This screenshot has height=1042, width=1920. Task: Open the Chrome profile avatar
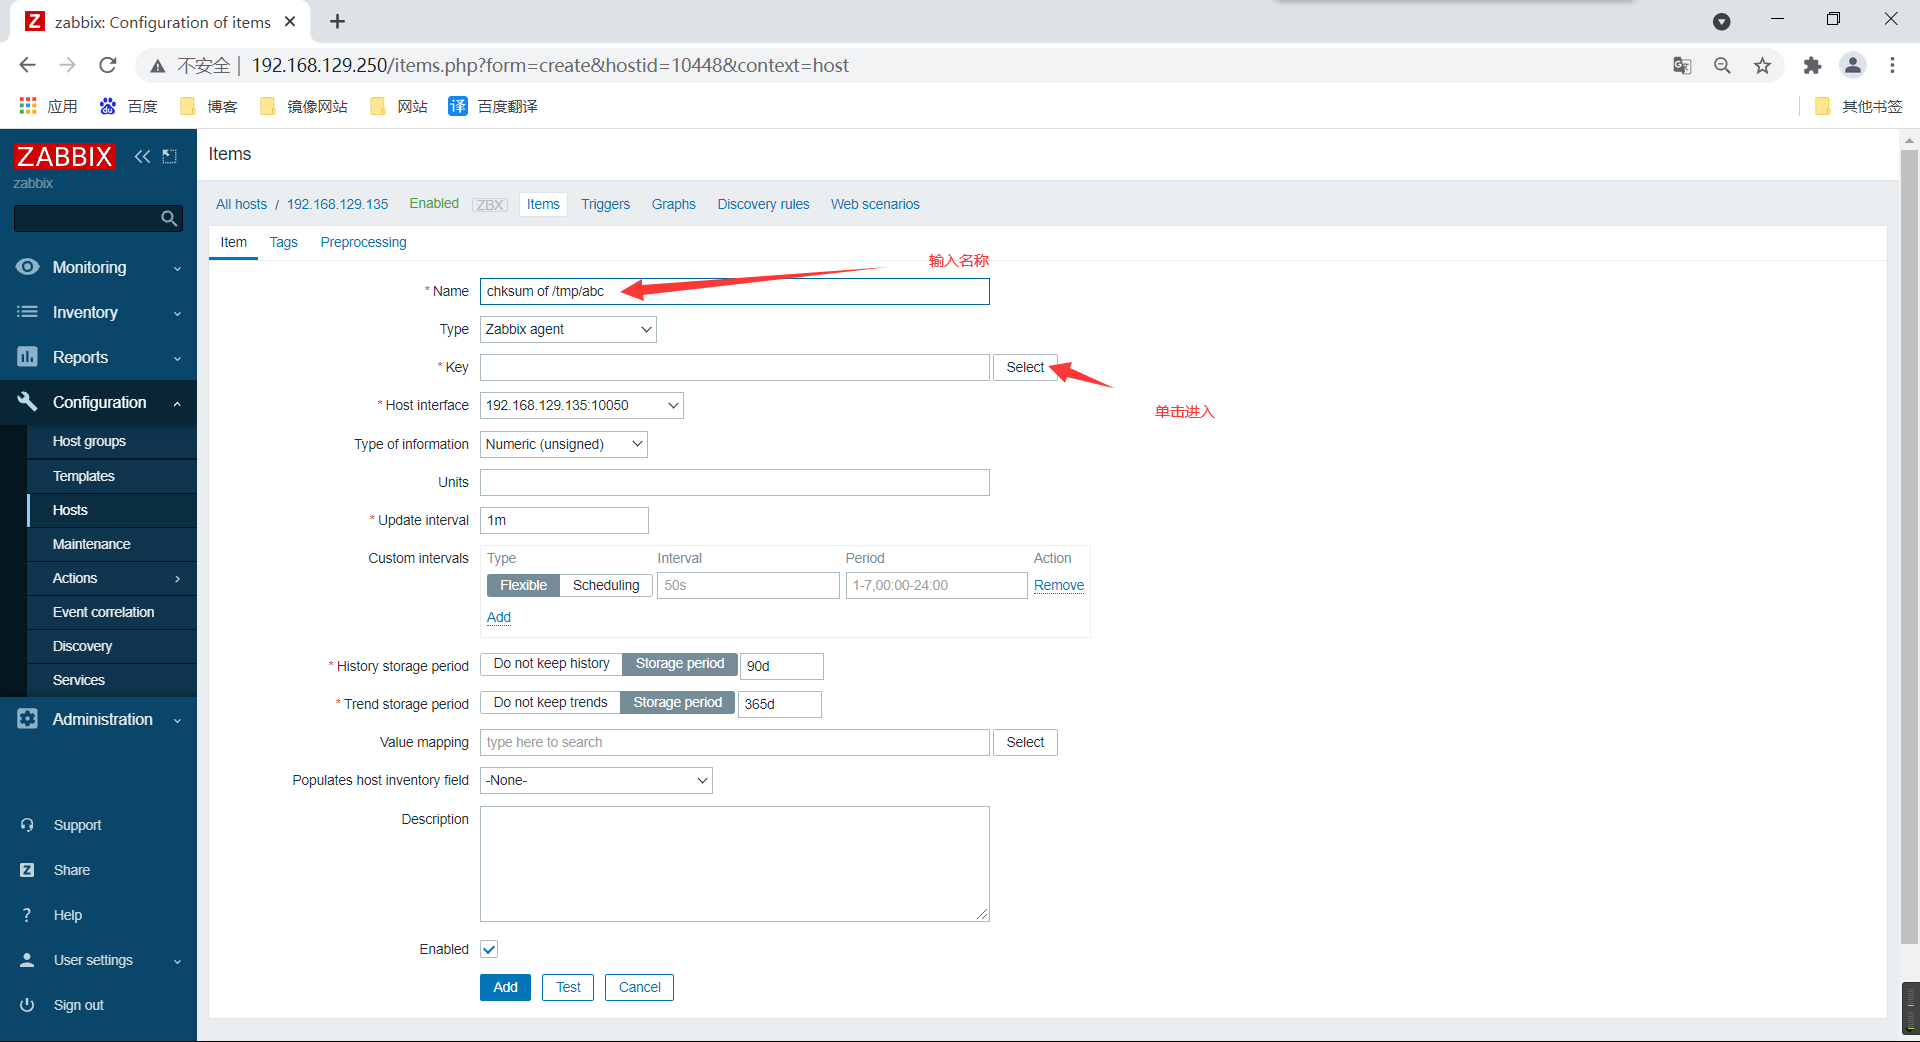pos(1853,65)
